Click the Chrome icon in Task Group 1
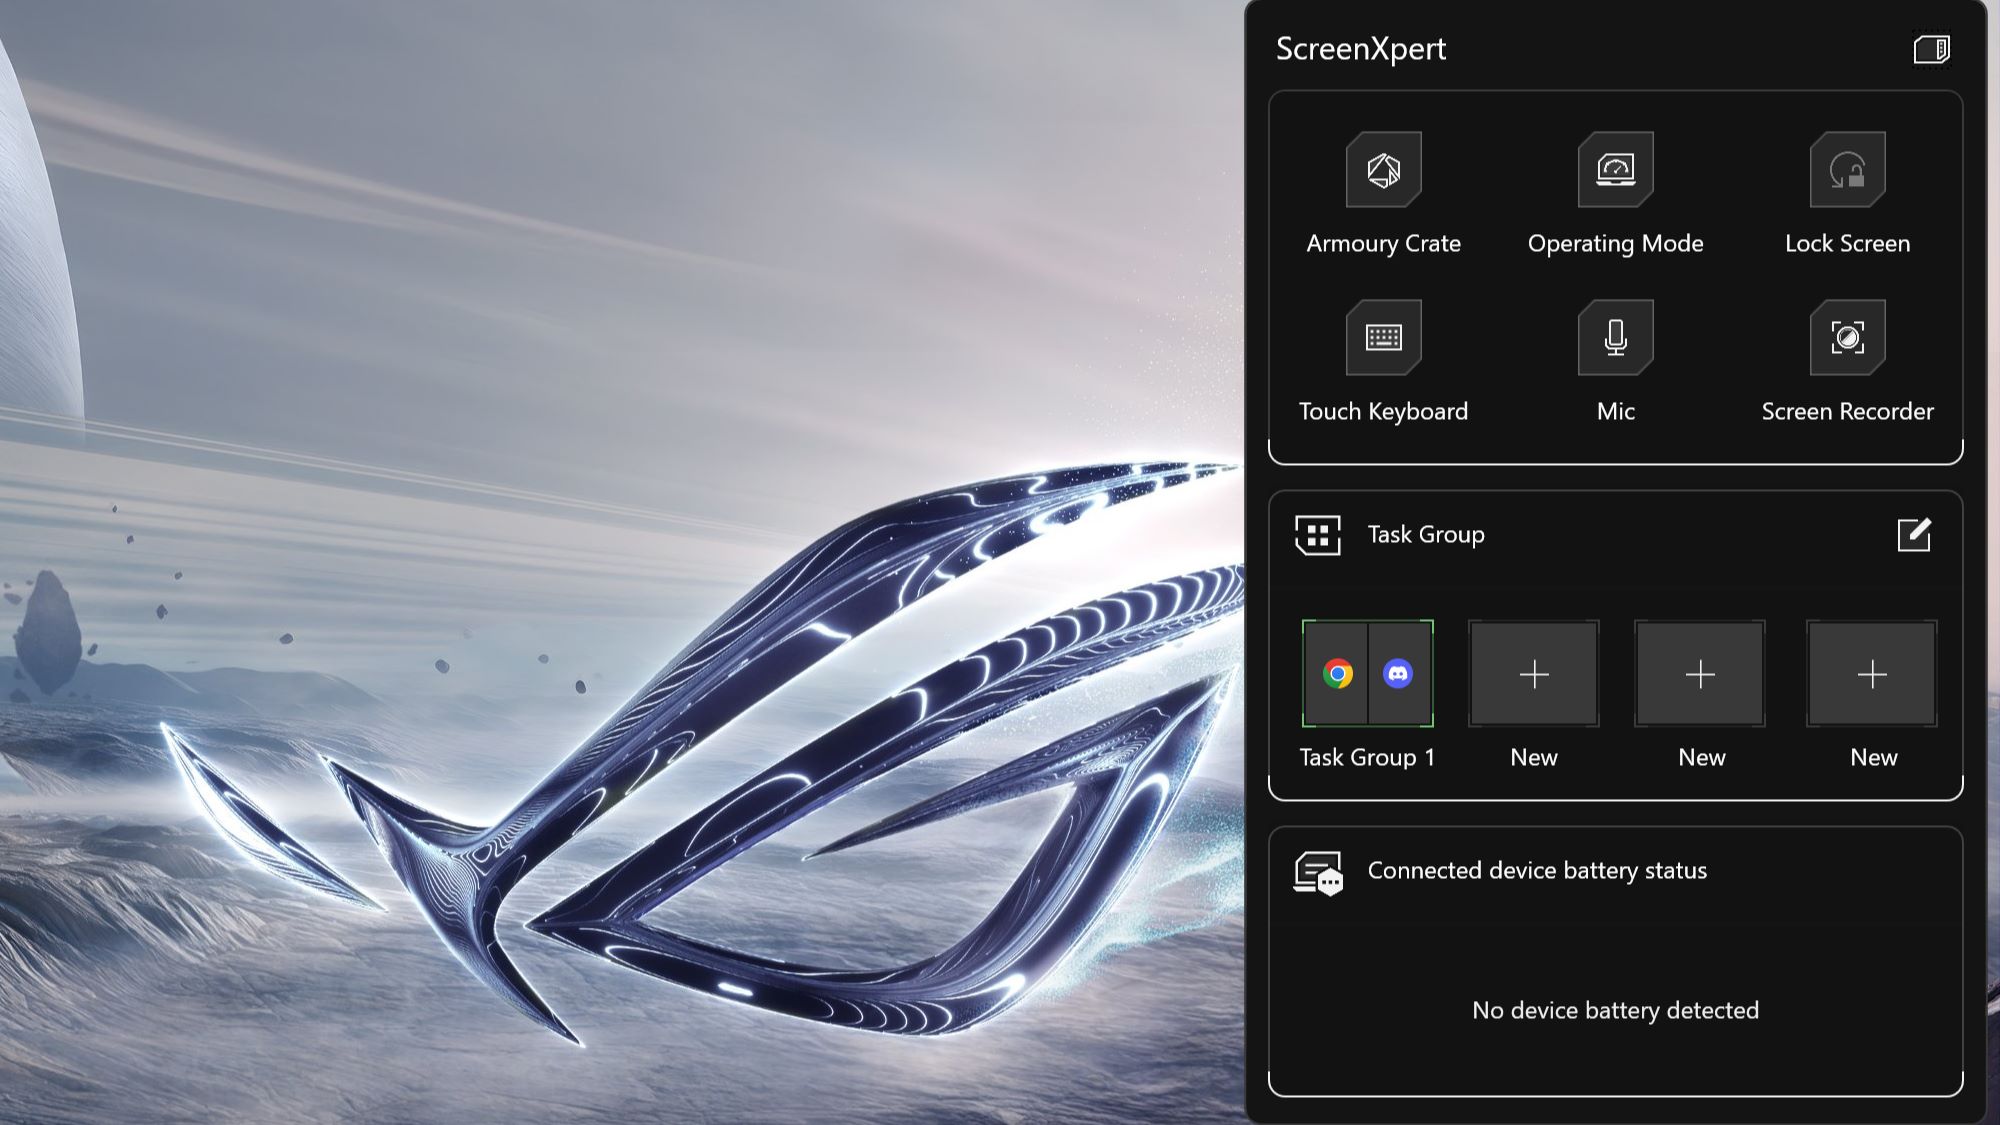Image resolution: width=2000 pixels, height=1125 pixels. (x=1337, y=674)
